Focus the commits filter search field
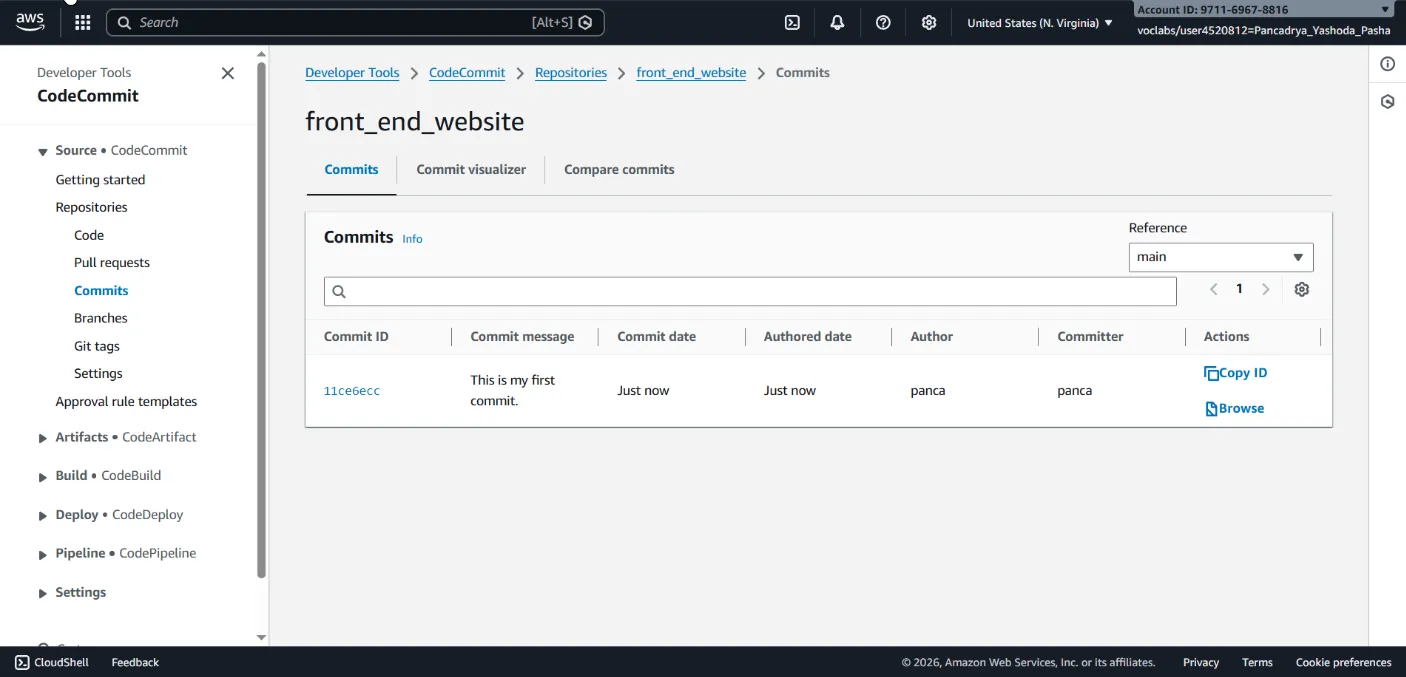 tap(750, 291)
